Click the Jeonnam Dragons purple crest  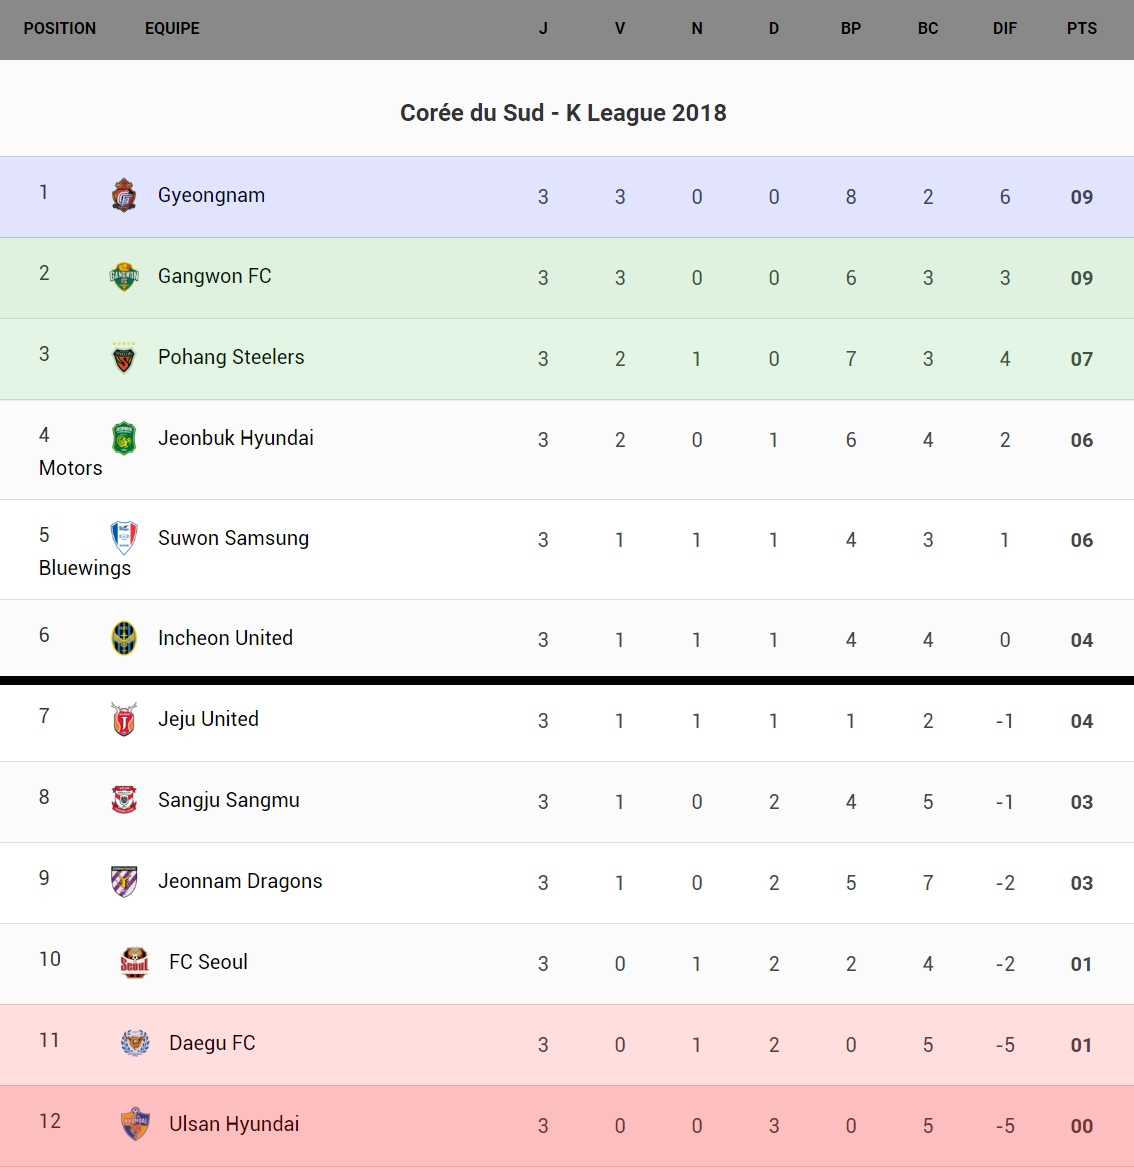click(x=124, y=881)
